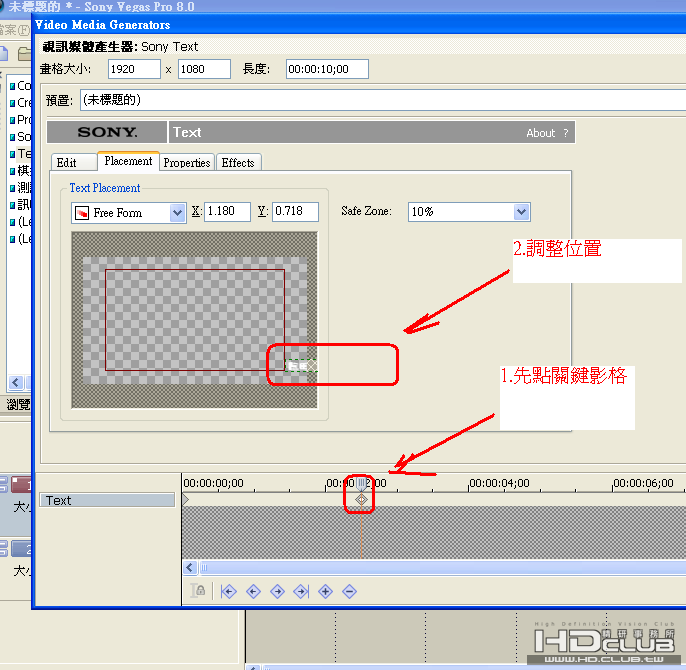Select the So generator item in list
686x670 pixels.
pyautogui.click(x=21, y=137)
